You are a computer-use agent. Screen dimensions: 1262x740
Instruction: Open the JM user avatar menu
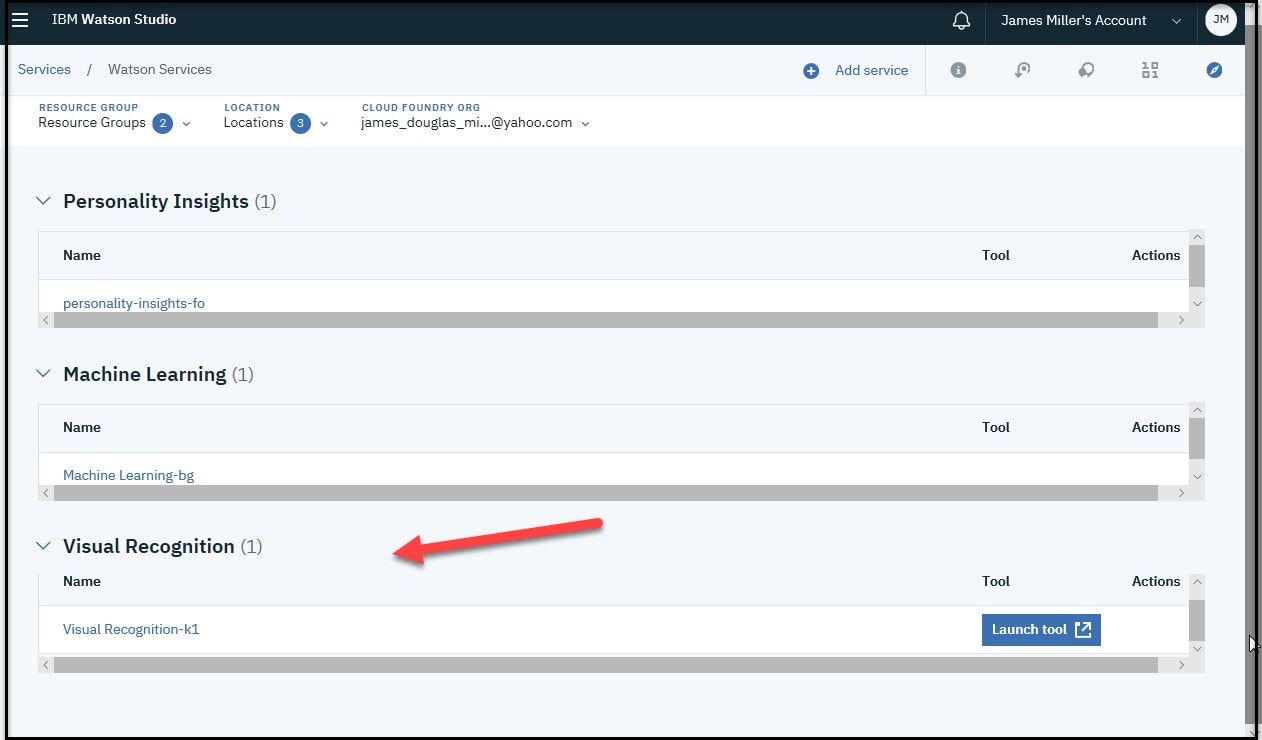click(x=1221, y=19)
